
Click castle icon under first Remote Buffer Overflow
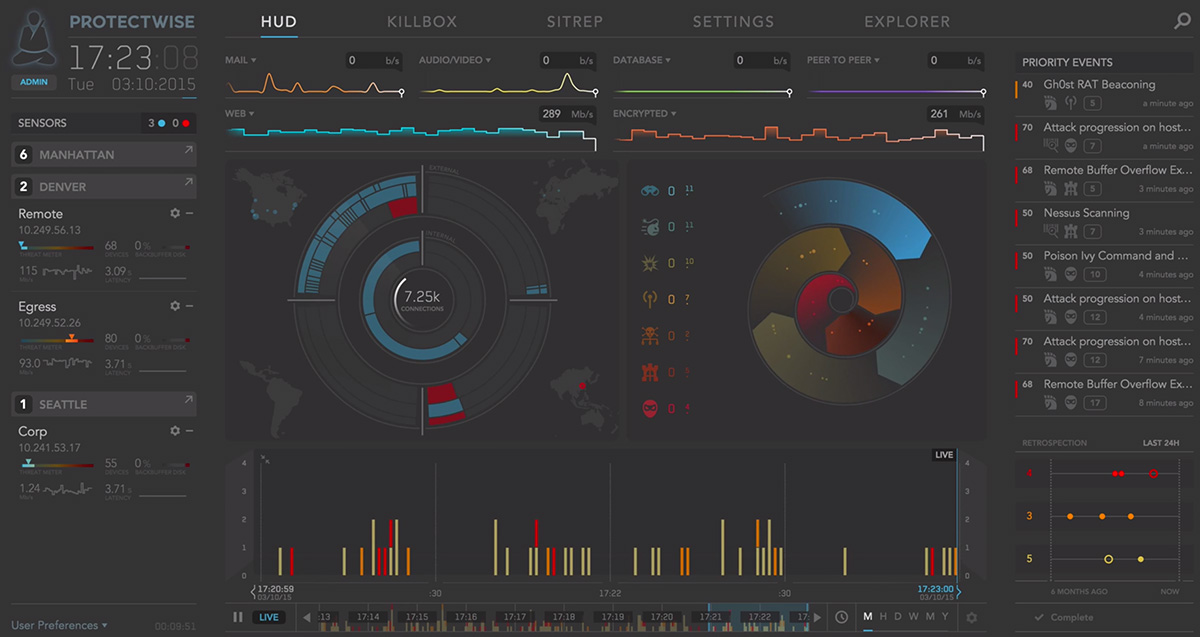tap(1070, 188)
